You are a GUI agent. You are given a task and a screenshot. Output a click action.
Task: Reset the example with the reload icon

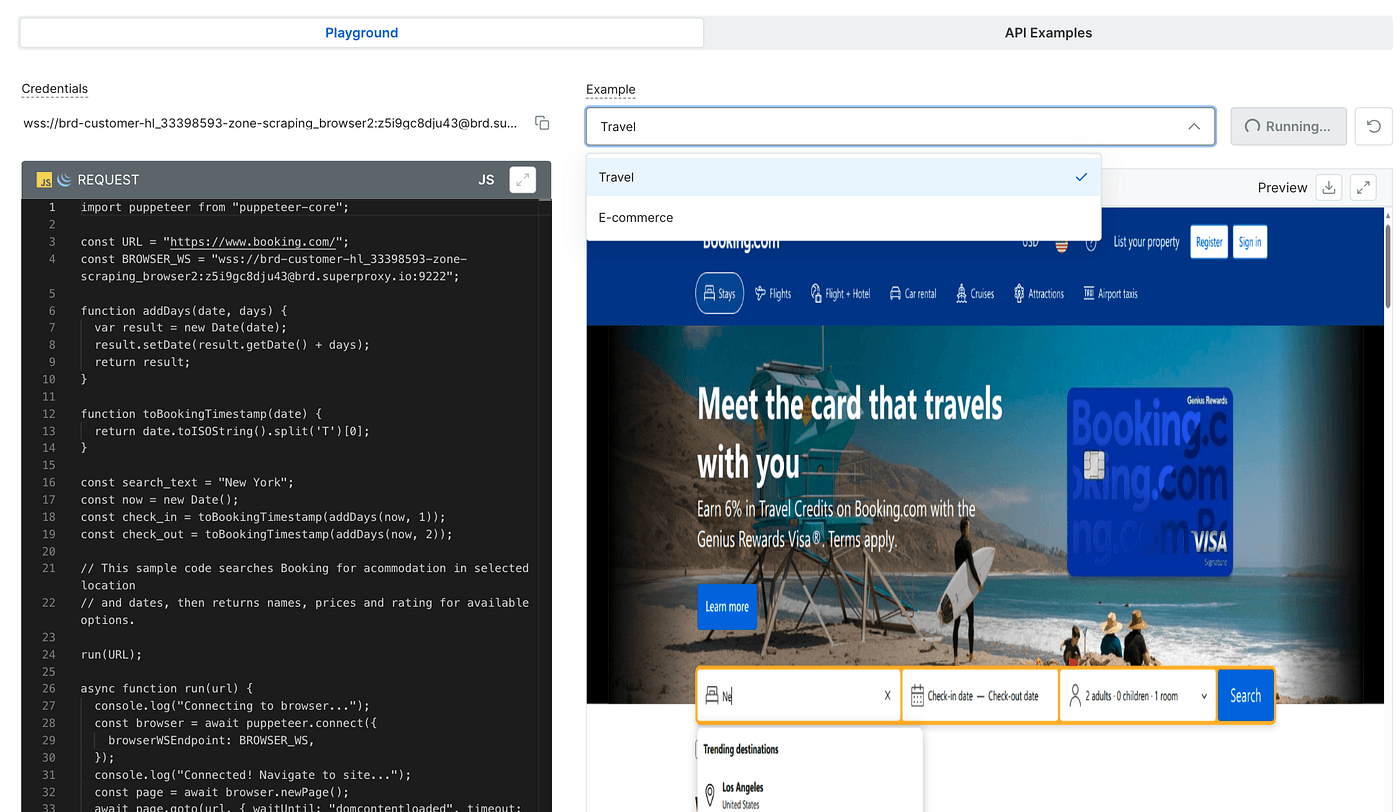tap(1373, 127)
